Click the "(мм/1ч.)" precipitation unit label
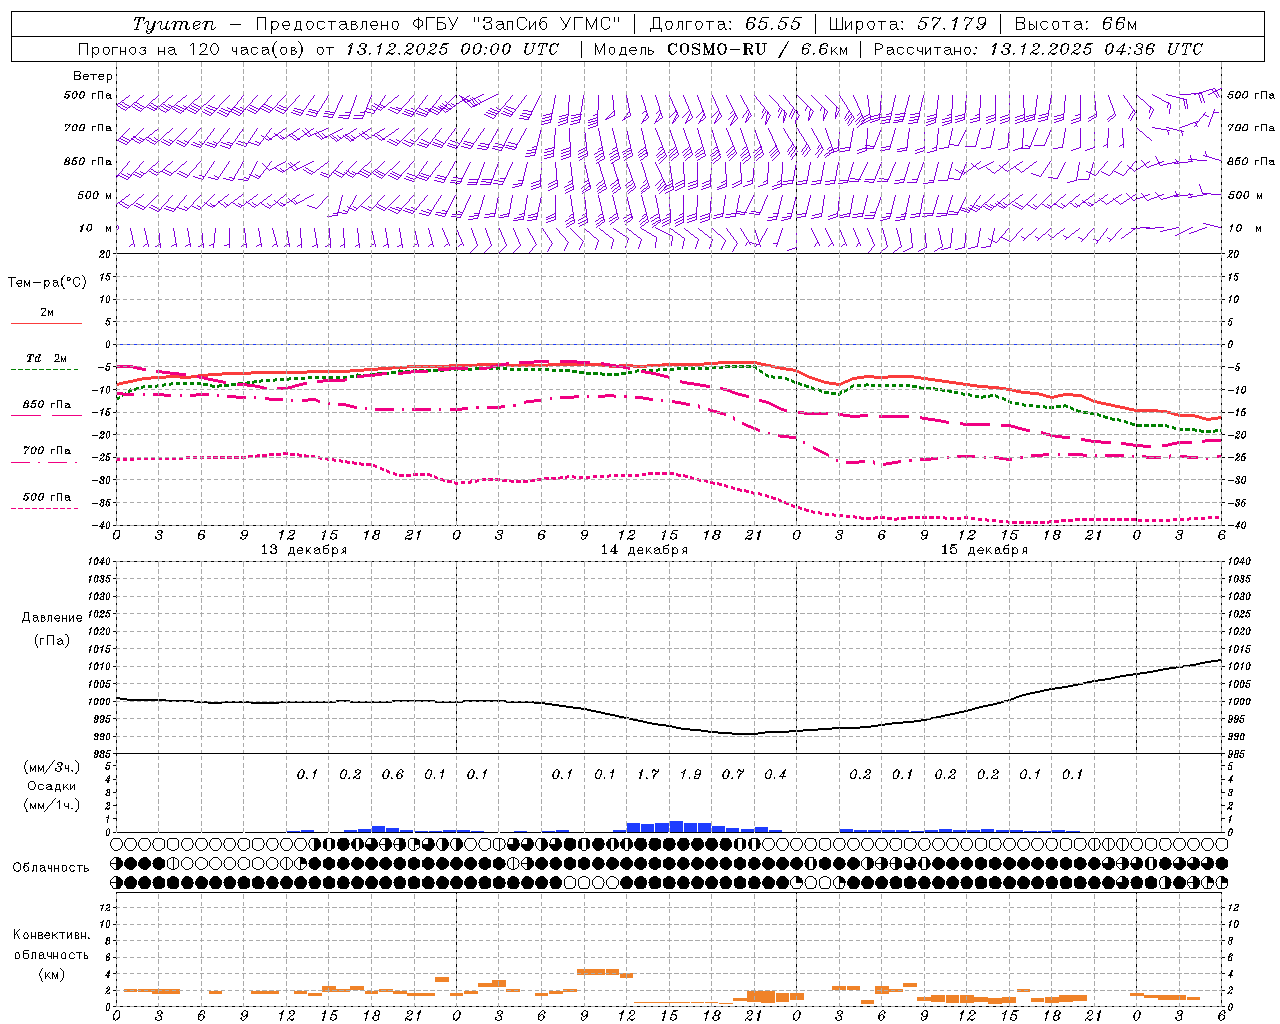This screenshot has height=1024, width=1280. (x=52, y=805)
